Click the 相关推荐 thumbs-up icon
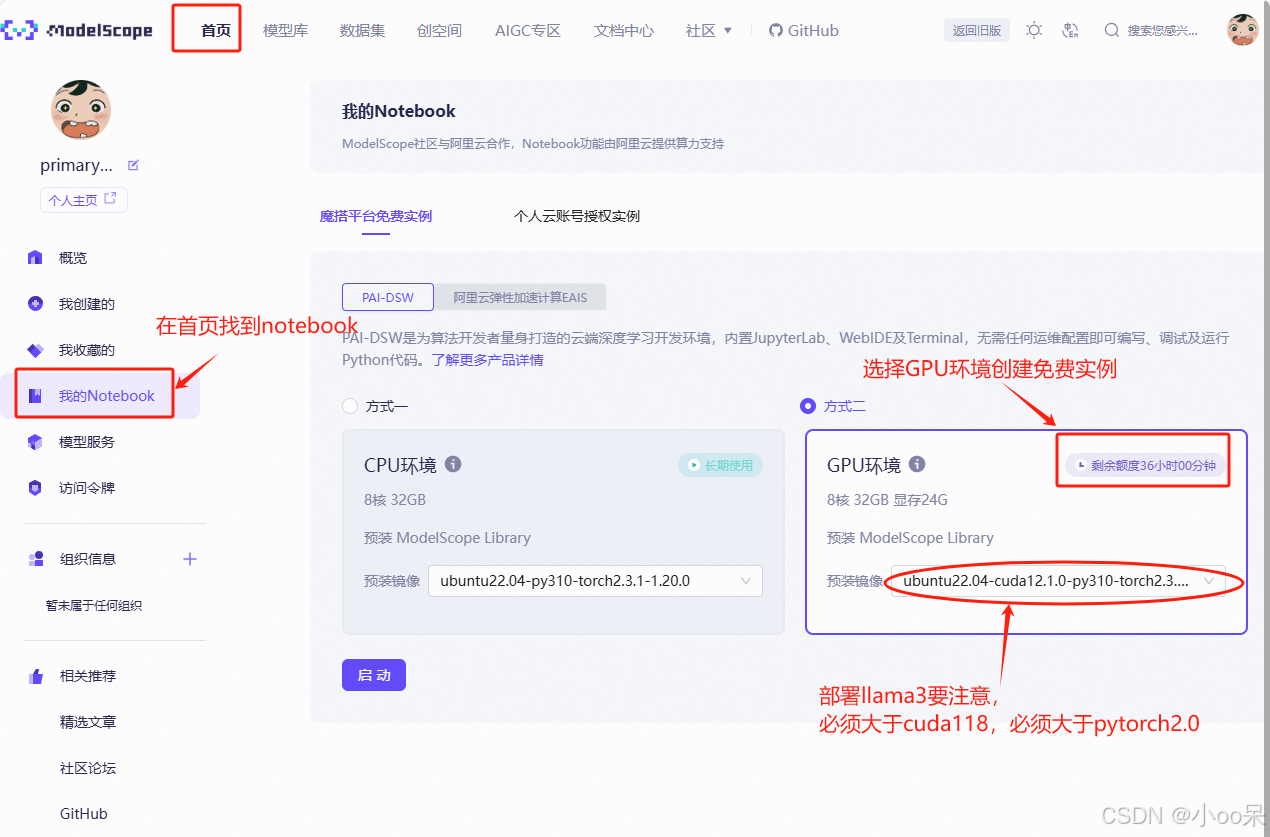The width and height of the screenshot is (1270, 837). (x=37, y=676)
